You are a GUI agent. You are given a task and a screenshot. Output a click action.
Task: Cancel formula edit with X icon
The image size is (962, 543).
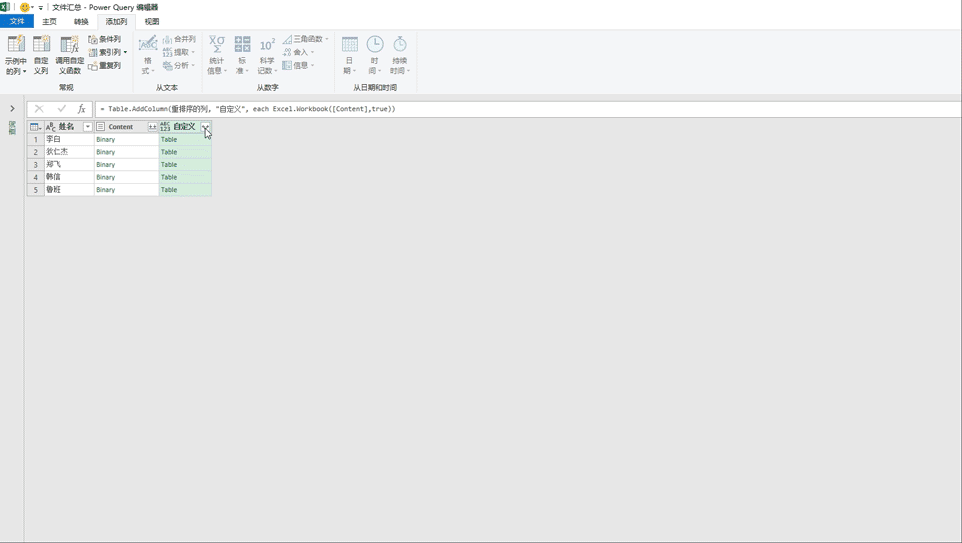[39, 109]
